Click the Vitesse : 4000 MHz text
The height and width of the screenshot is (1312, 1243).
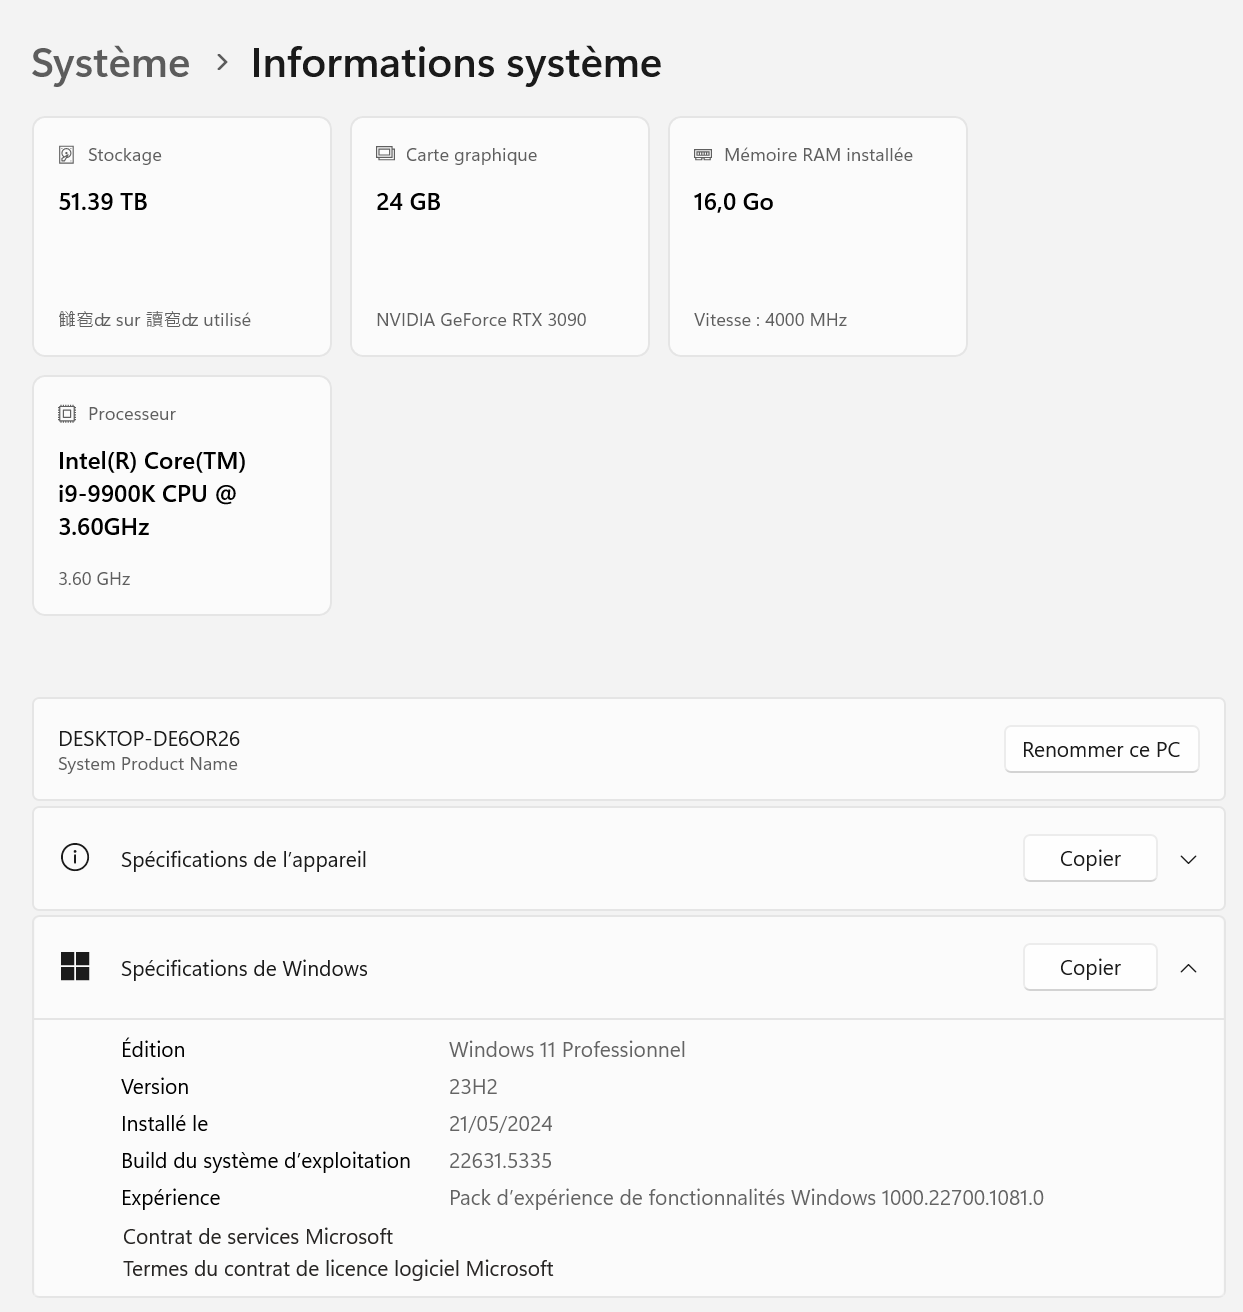pos(770,320)
